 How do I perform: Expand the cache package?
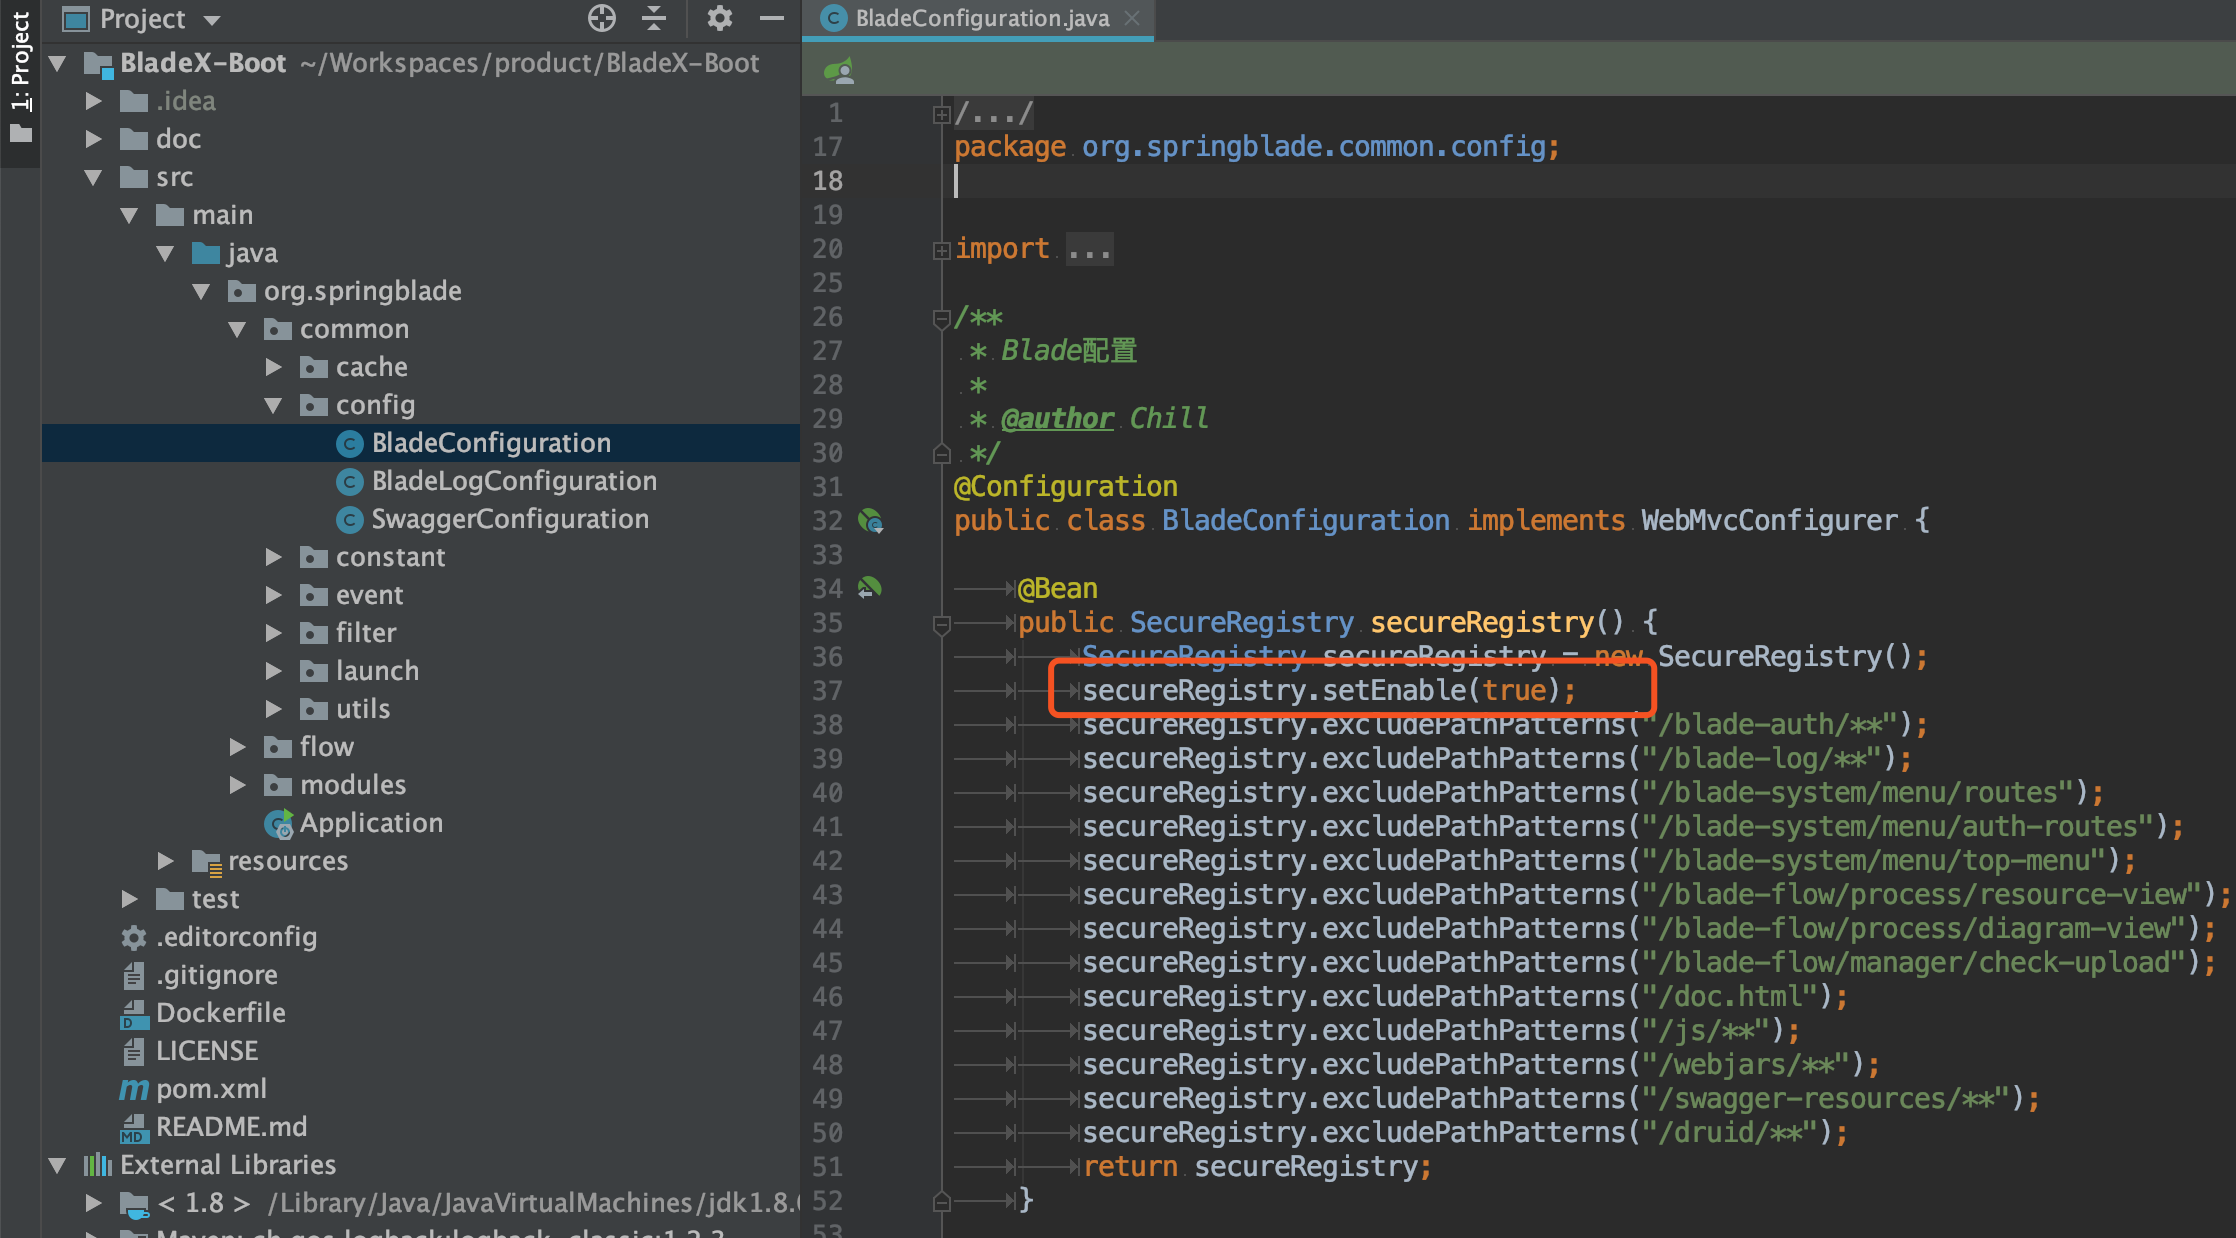pos(273,367)
